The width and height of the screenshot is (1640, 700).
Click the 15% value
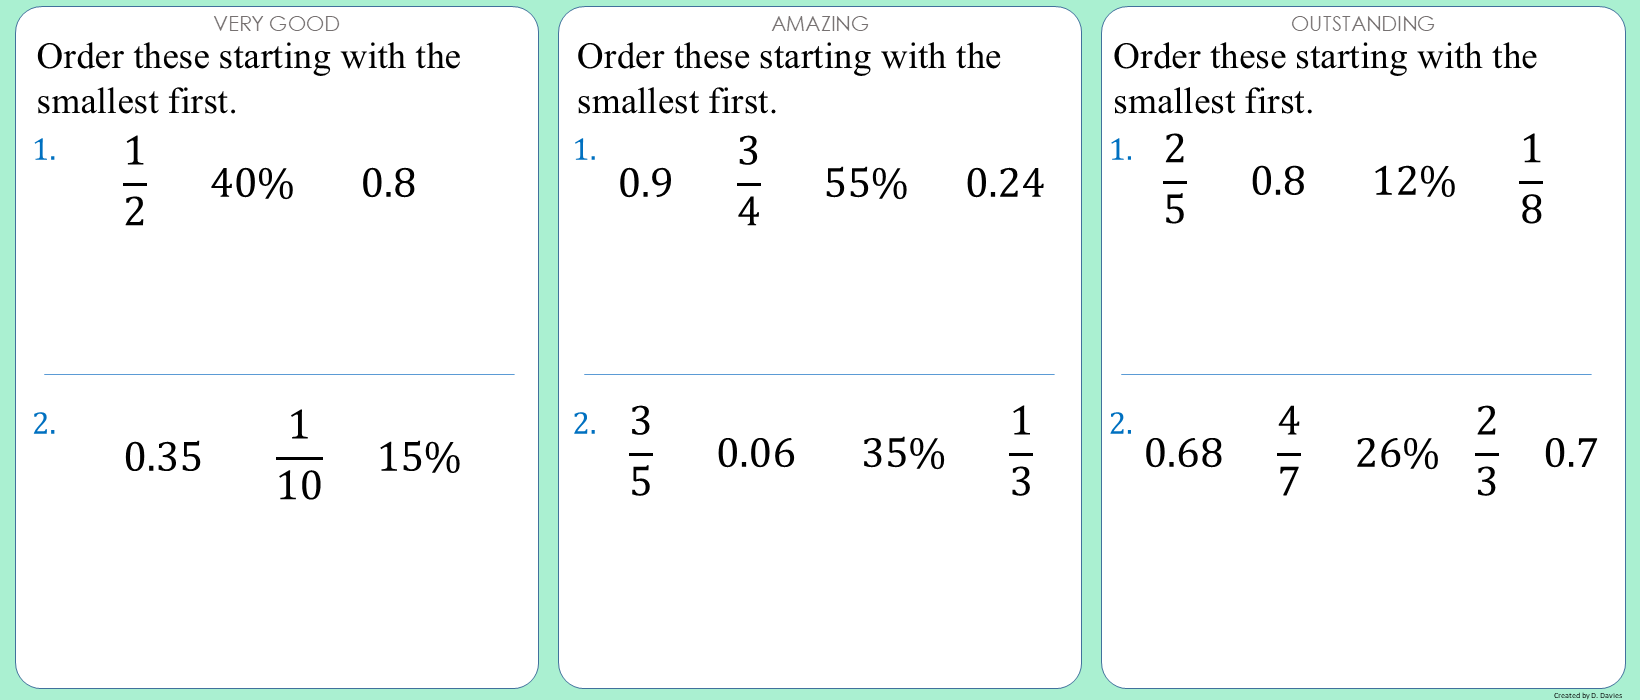[x=419, y=458]
